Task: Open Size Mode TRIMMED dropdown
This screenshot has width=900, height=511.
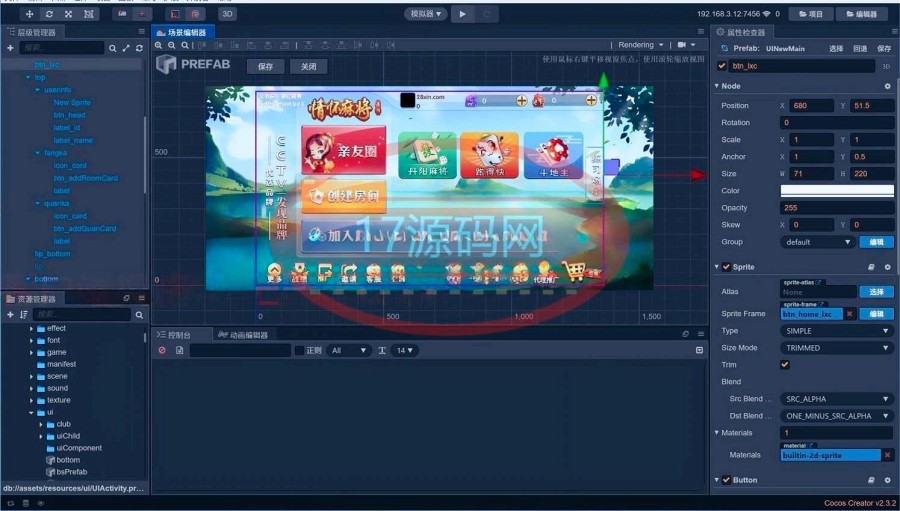Action: pos(837,348)
